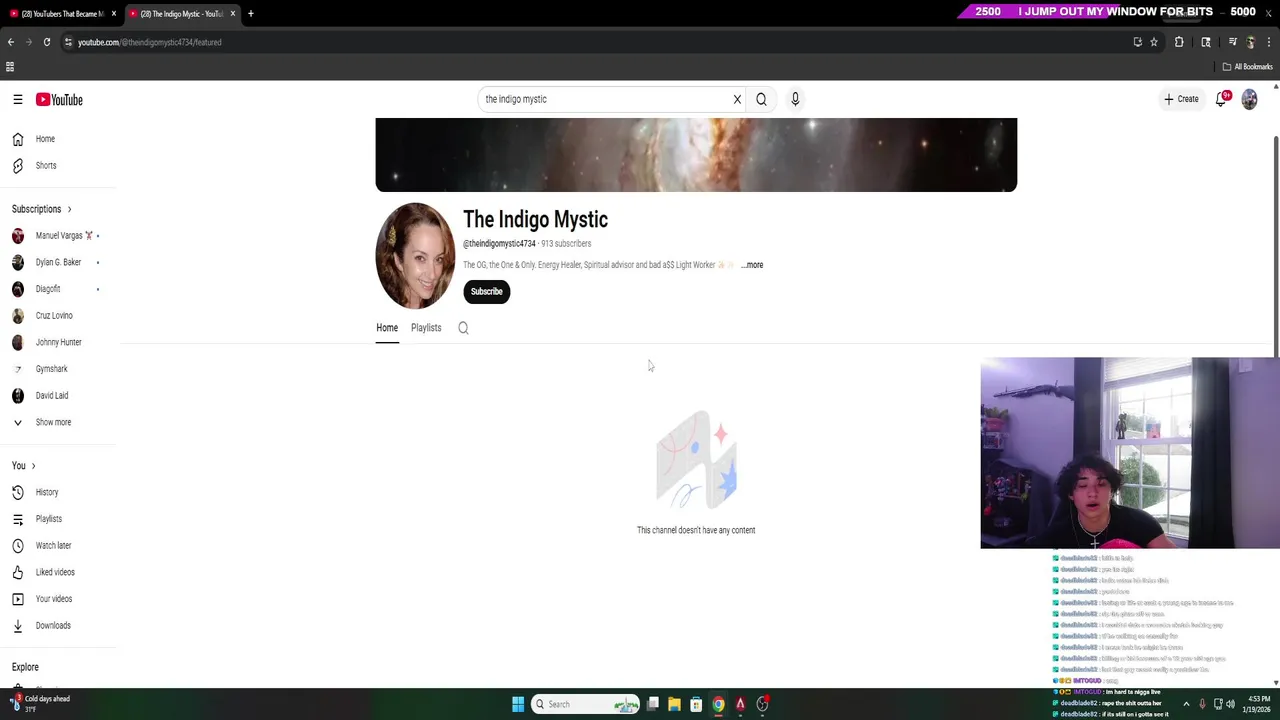Open the Windows Start menu

click(x=518, y=704)
